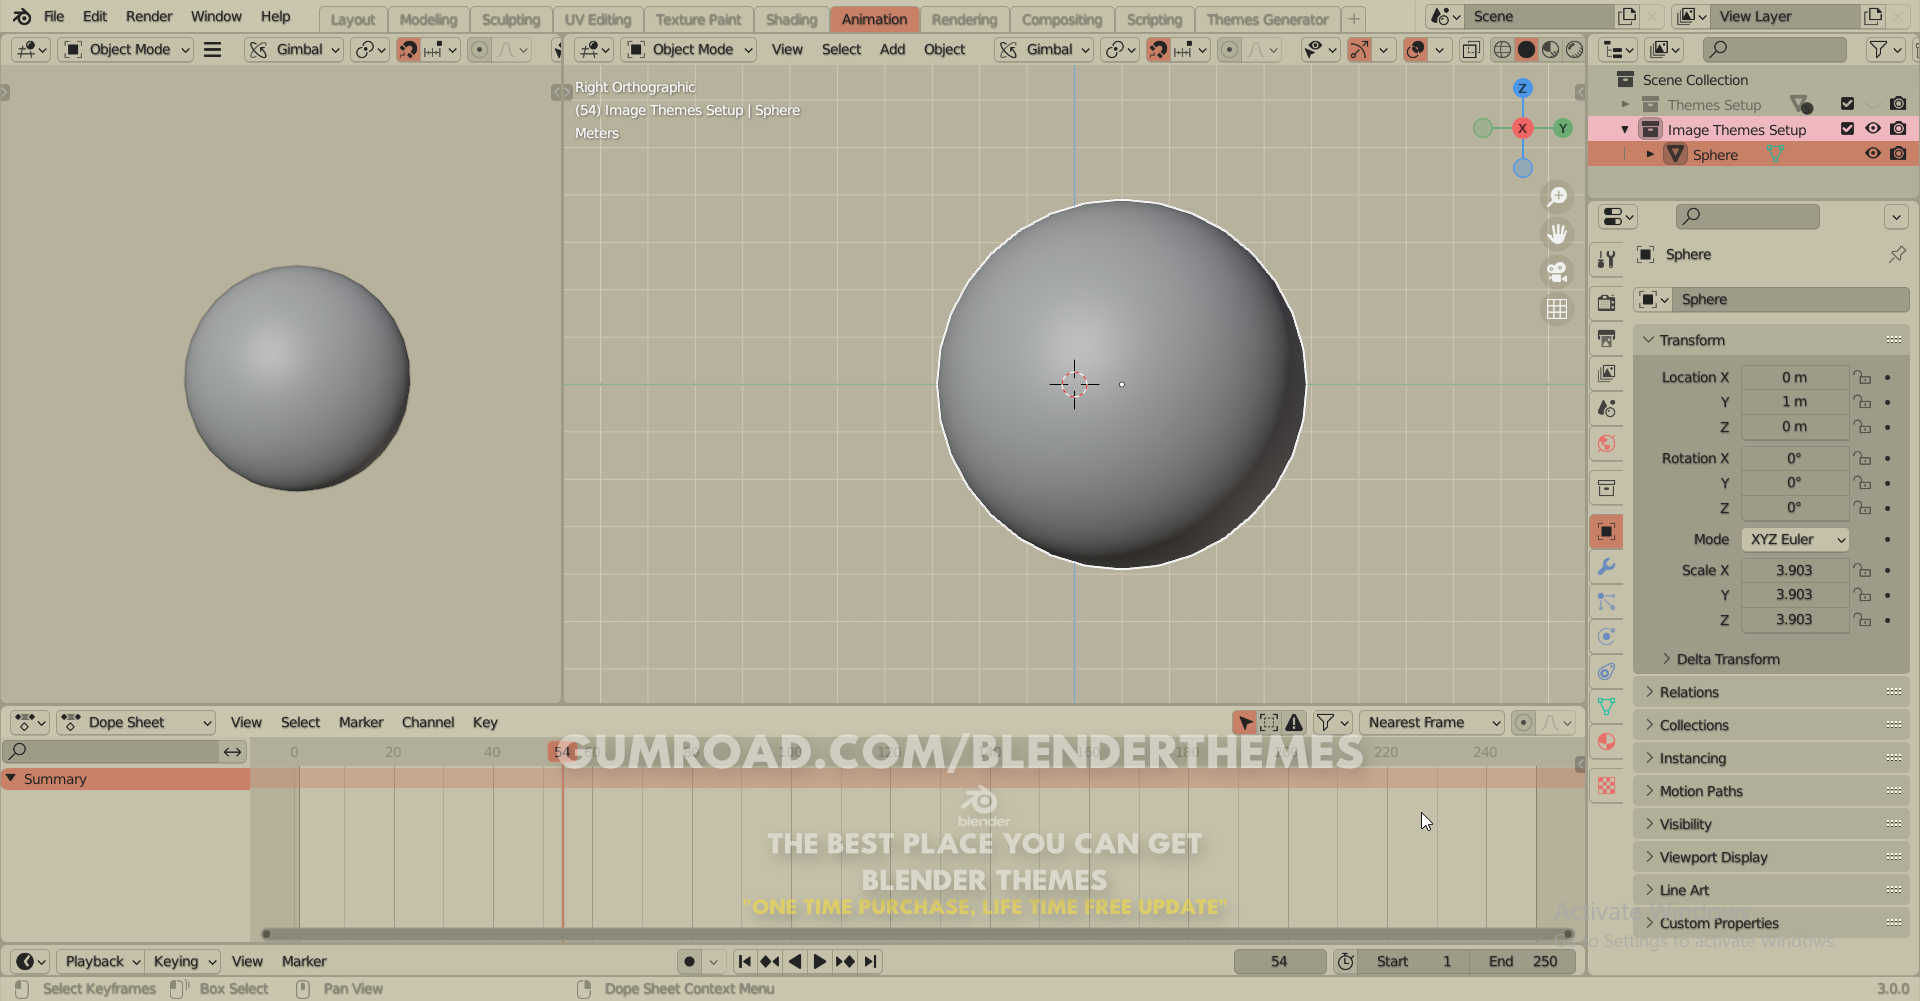Switch viewport shading to wireframe
The width and height of the screenshot is (1920, 1001).
pos(1502,50)
